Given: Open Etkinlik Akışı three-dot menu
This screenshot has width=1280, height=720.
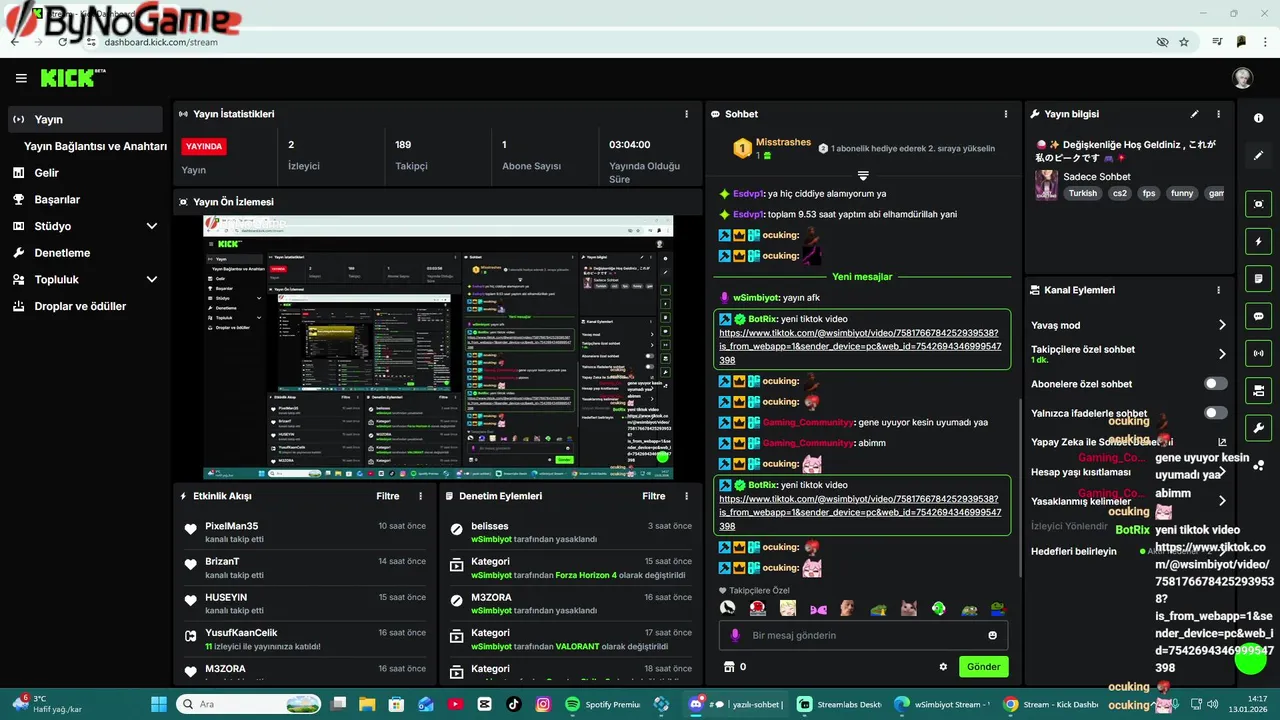Looking at the screenshot, I should (420, 496).
